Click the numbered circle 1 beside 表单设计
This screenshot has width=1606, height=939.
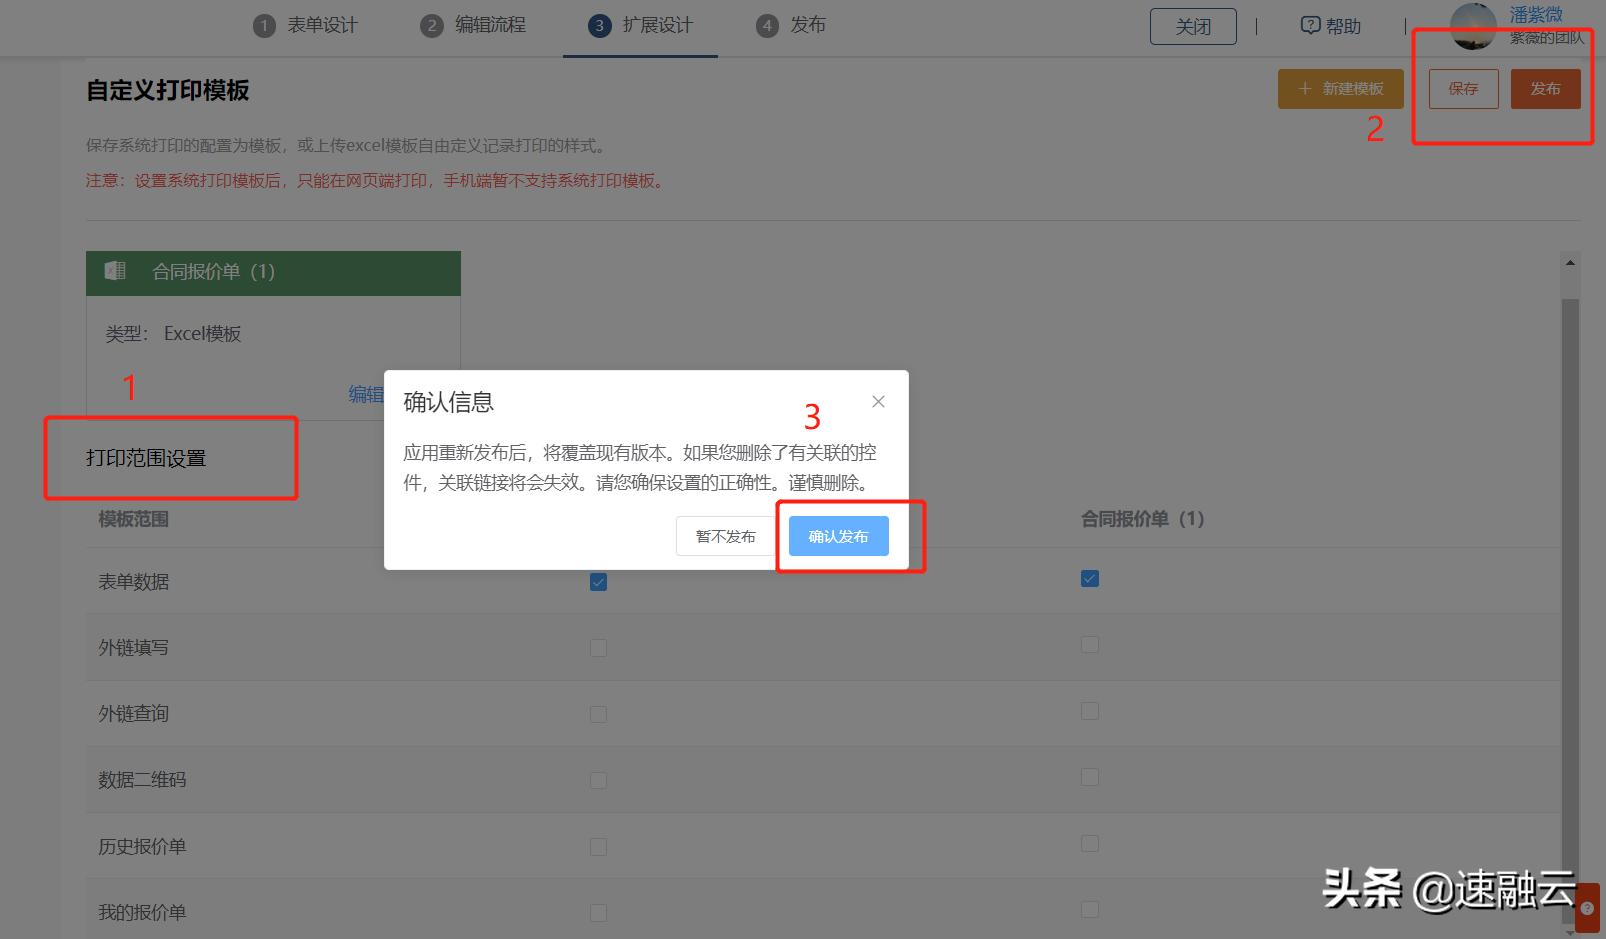(x=264, y=25)
